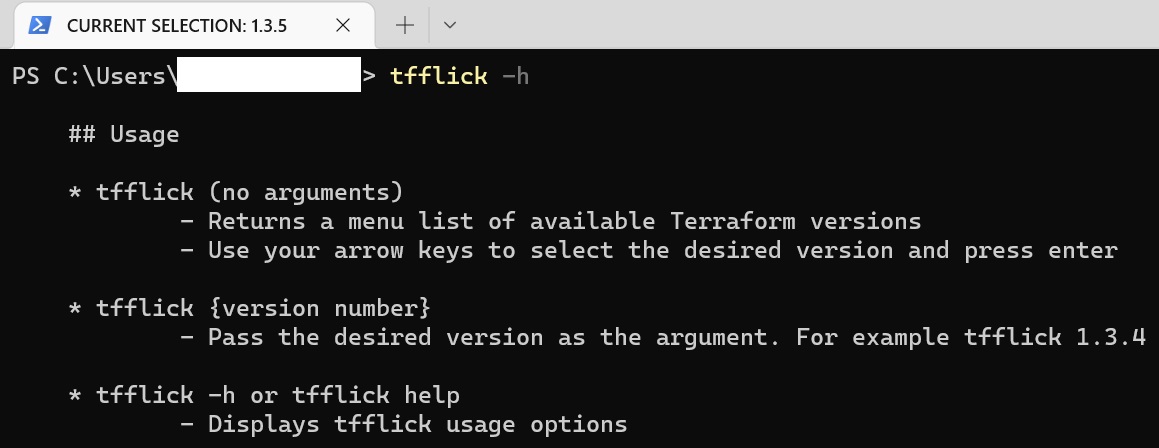Expand the new tab profile dropdown chevron

click(x=449, y=26)
